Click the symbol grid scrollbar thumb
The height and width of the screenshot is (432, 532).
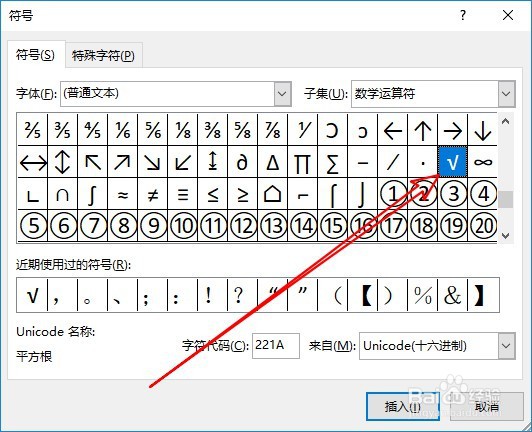click(x=506, y=199)
